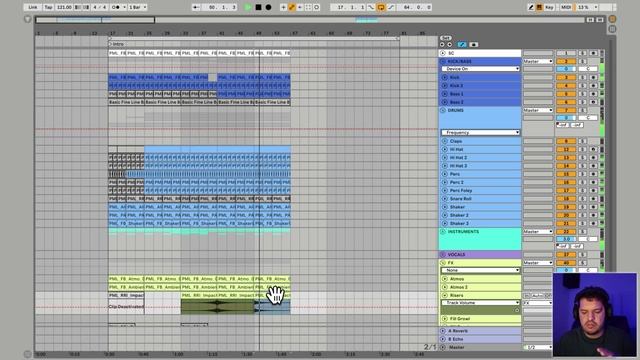
Task: Unfold the A Reverb return track
Action: point(443,331)
